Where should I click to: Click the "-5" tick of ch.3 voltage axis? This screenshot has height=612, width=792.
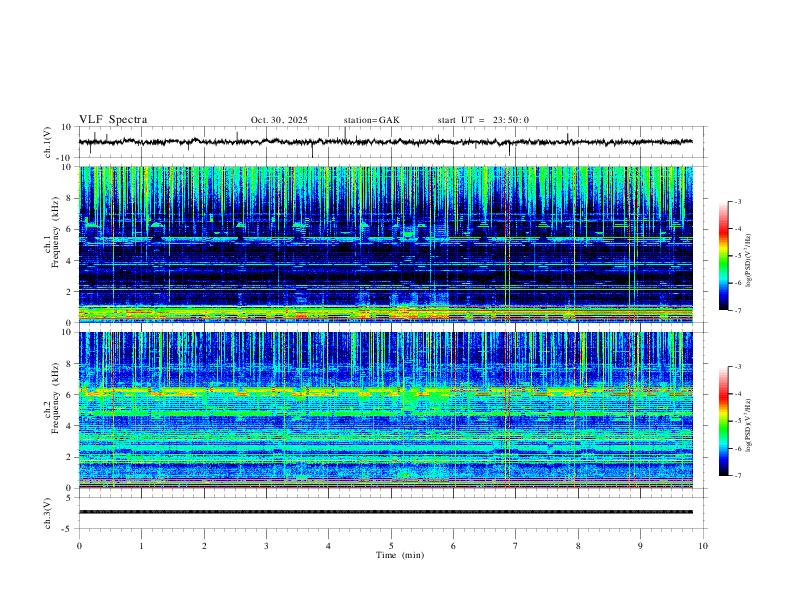[x=67, y=529]
